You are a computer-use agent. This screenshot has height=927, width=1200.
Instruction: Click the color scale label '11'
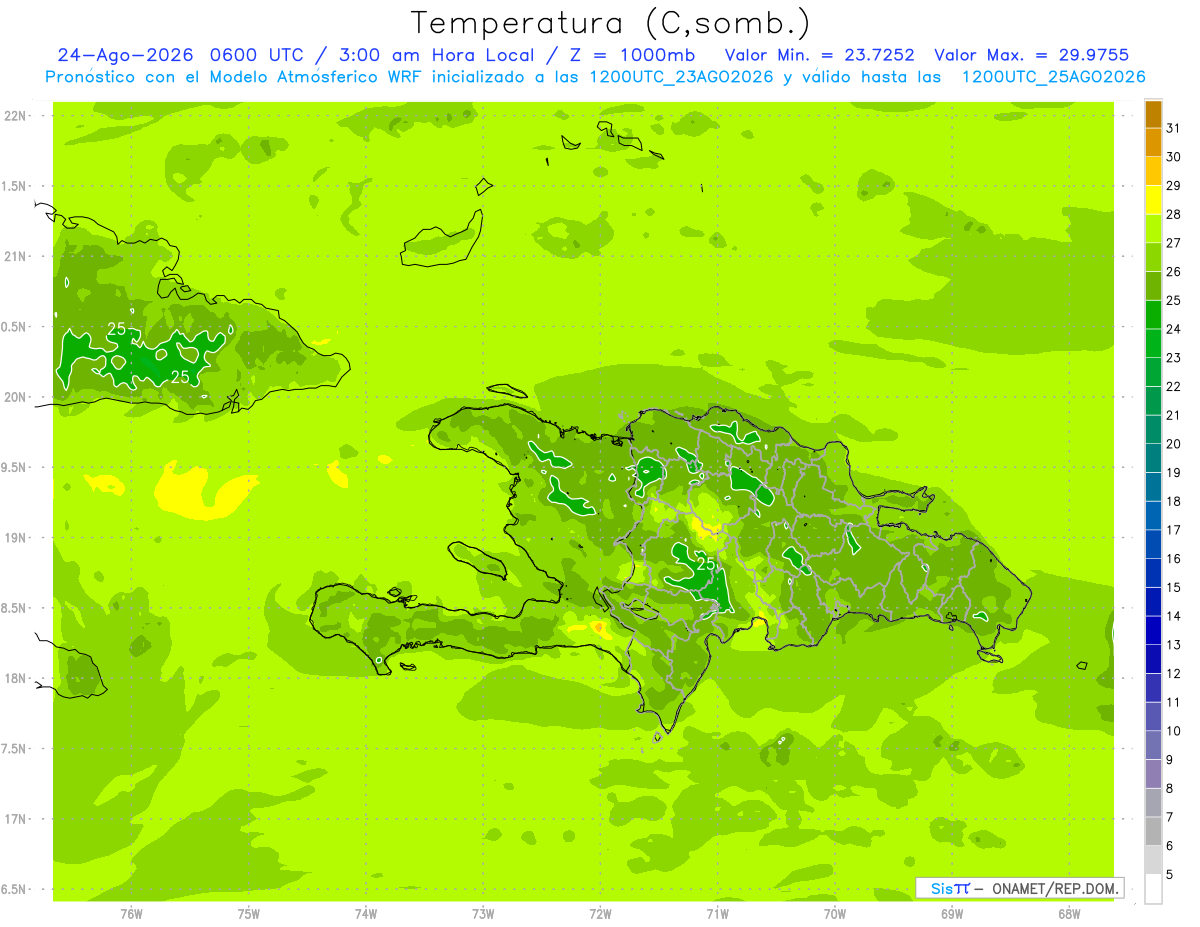coord(1174,702)
